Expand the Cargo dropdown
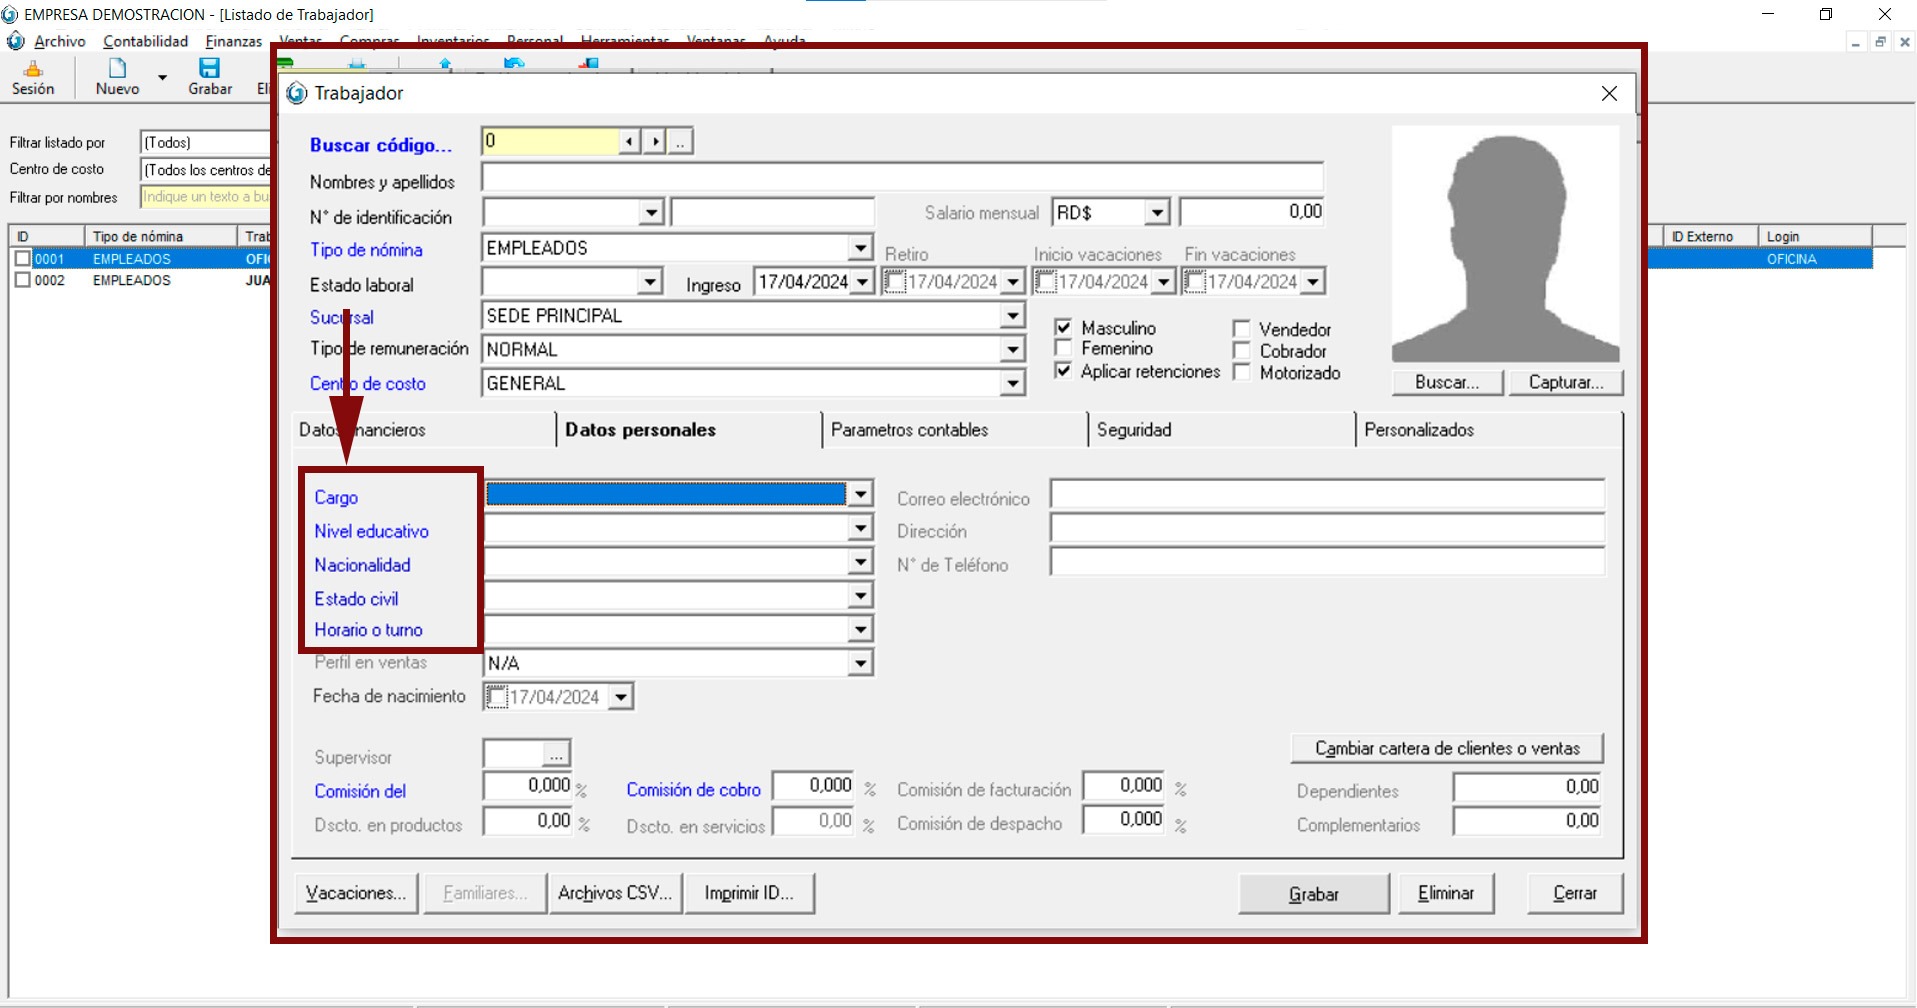This screenshot has height=1008, width=1917. click(860, 494)
